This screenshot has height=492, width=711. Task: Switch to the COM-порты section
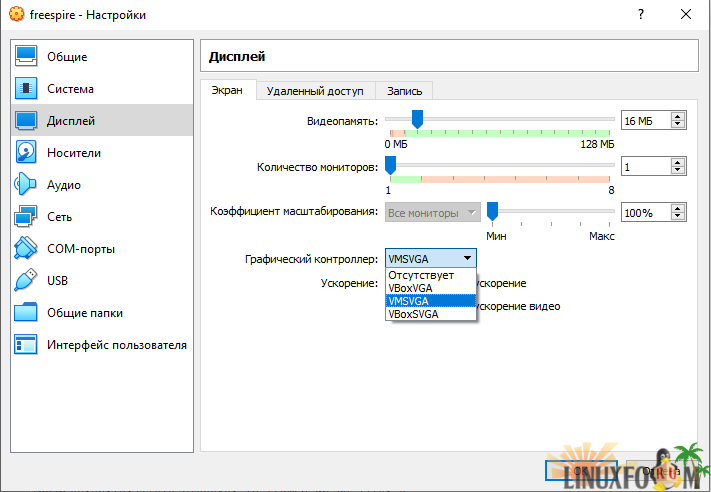click(x=80, y=249)
